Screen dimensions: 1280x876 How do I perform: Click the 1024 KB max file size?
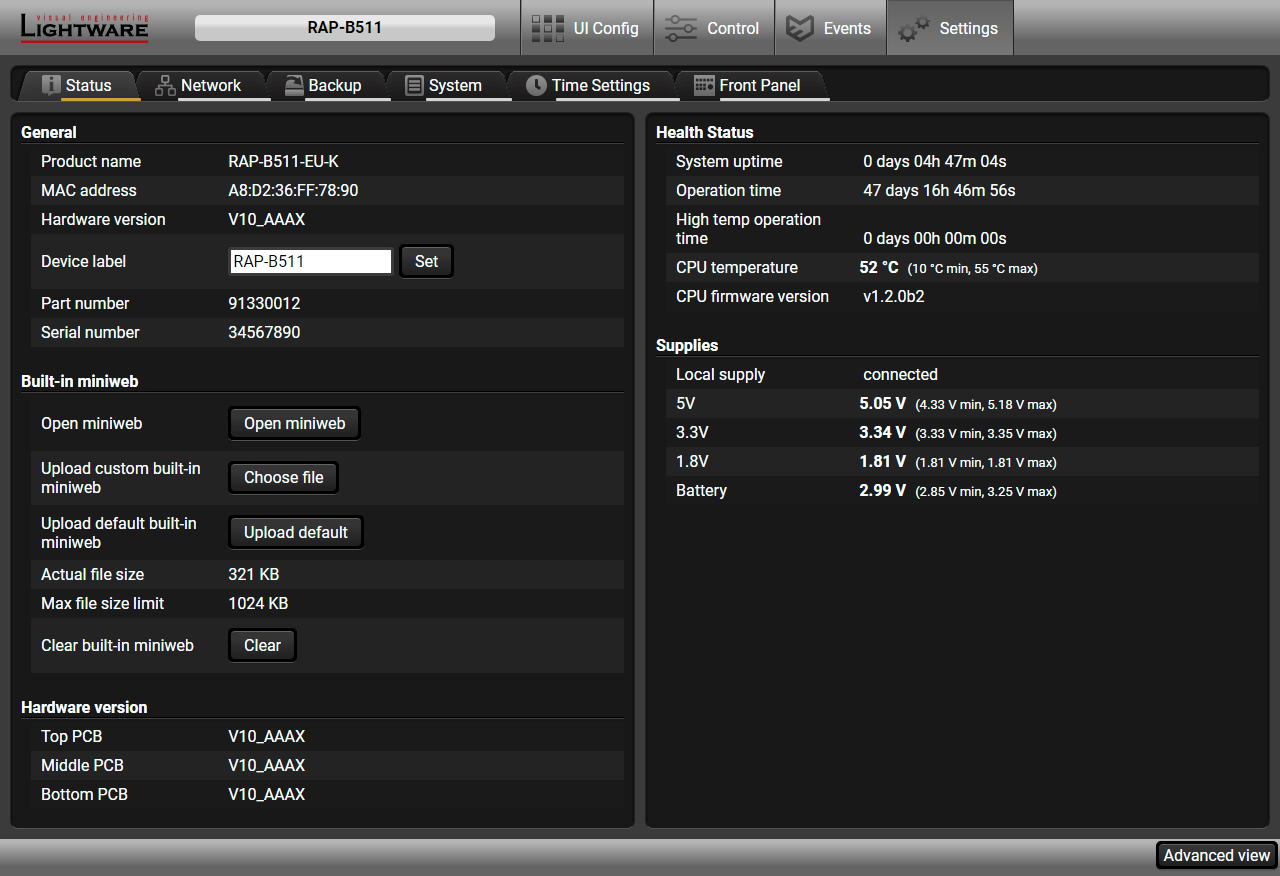(x=258, y=603)
